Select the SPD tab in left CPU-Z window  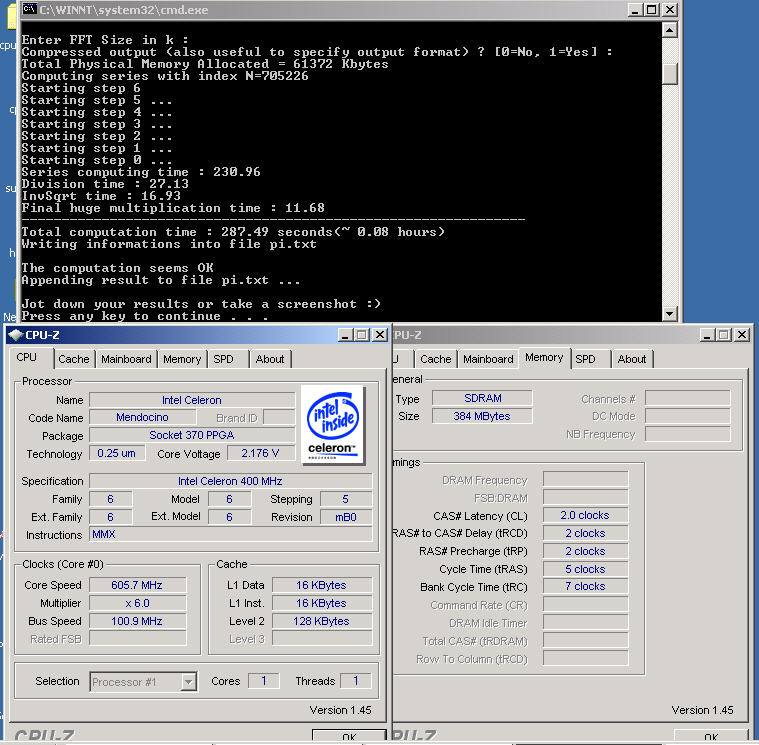tap(223, 359)
